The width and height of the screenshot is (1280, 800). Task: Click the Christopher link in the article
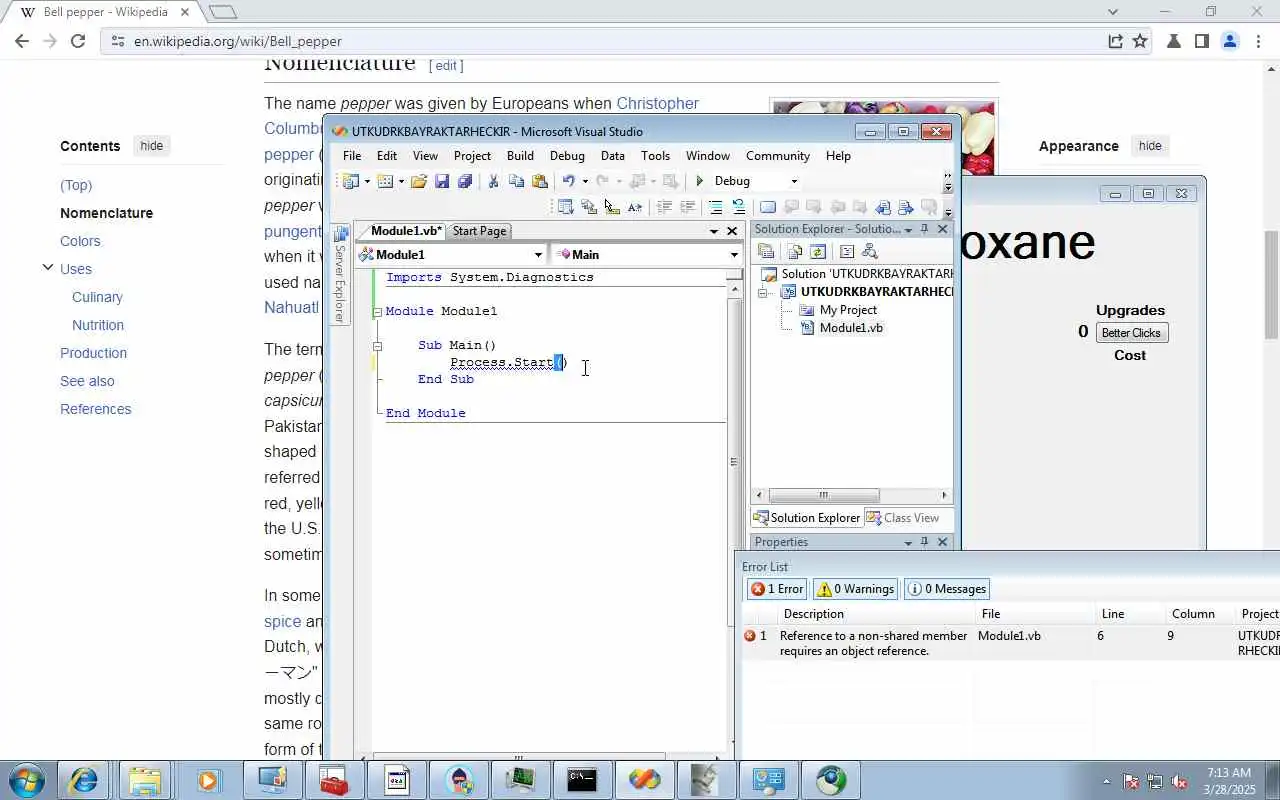pos(657,103)
